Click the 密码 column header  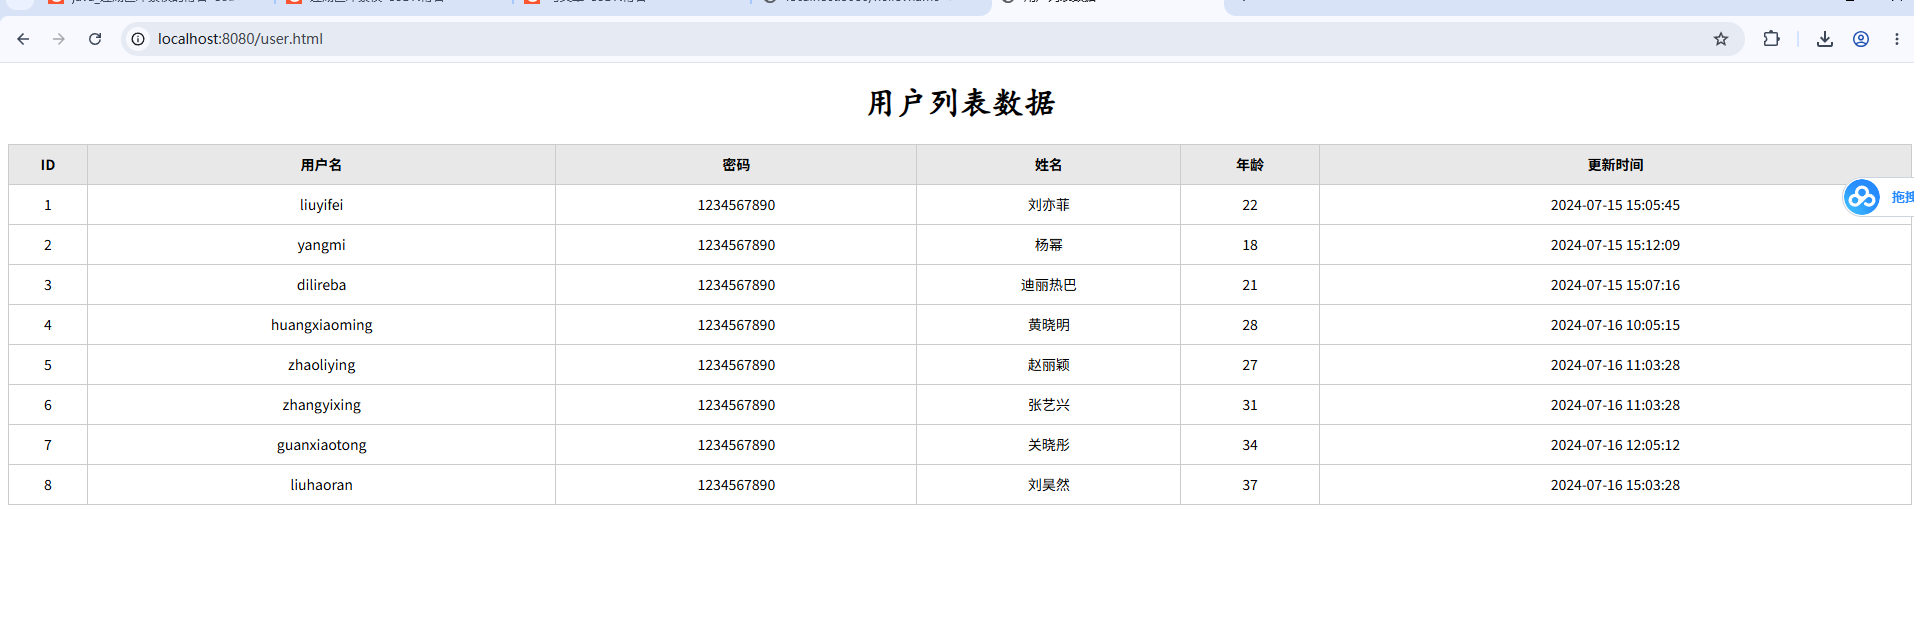tap(736, 165)
